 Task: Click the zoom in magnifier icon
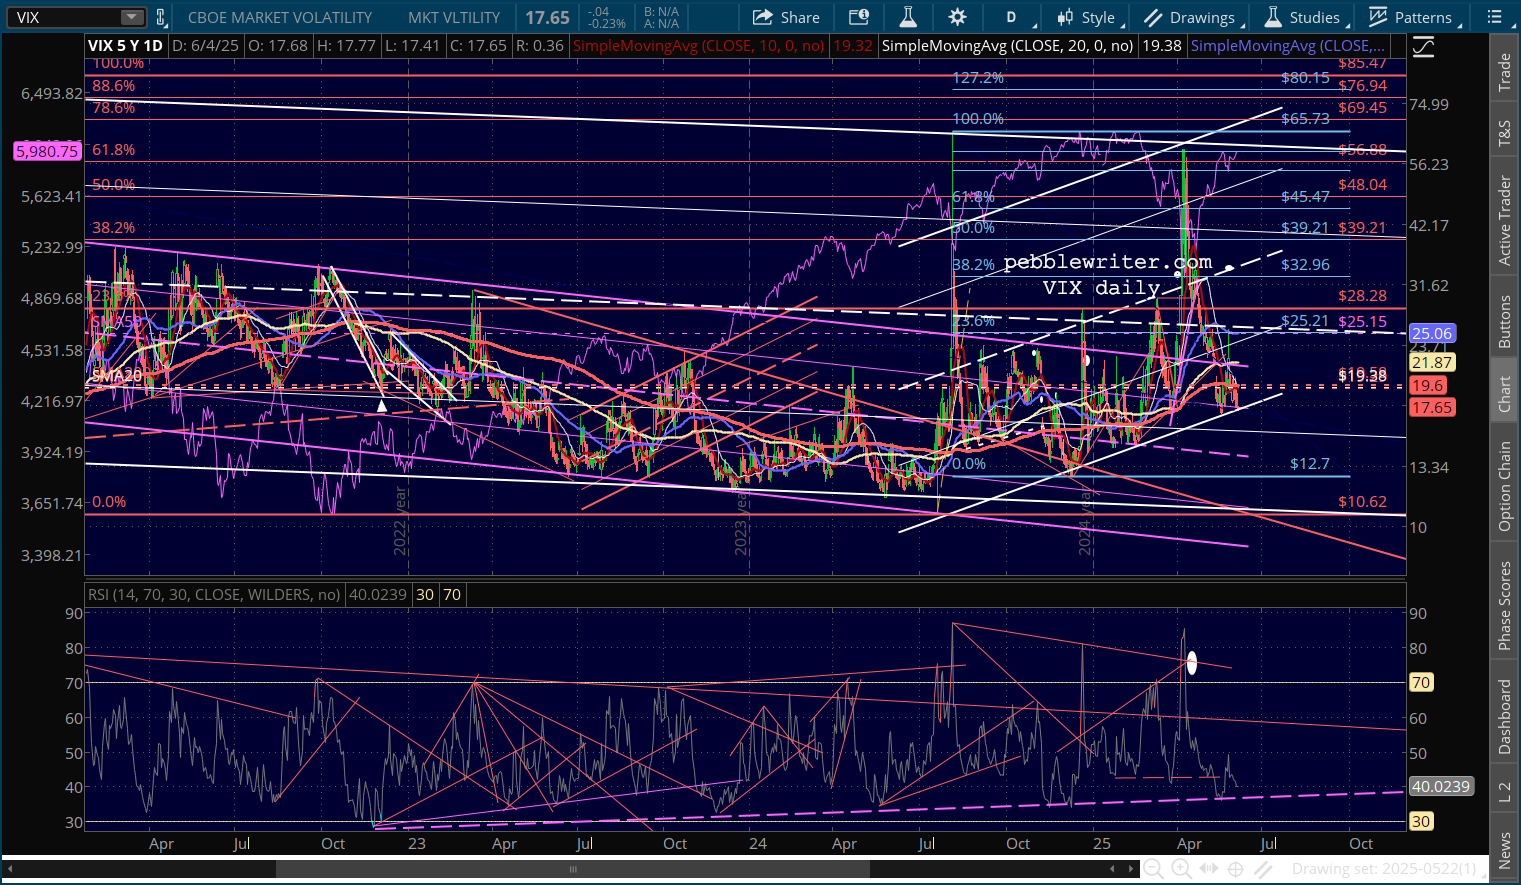coord(1181,869)
